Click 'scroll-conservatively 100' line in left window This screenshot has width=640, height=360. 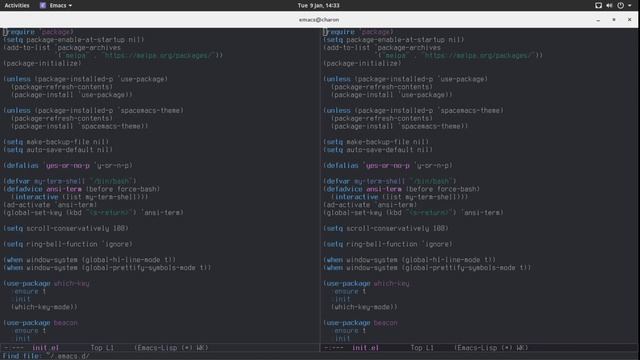(66, 228)
